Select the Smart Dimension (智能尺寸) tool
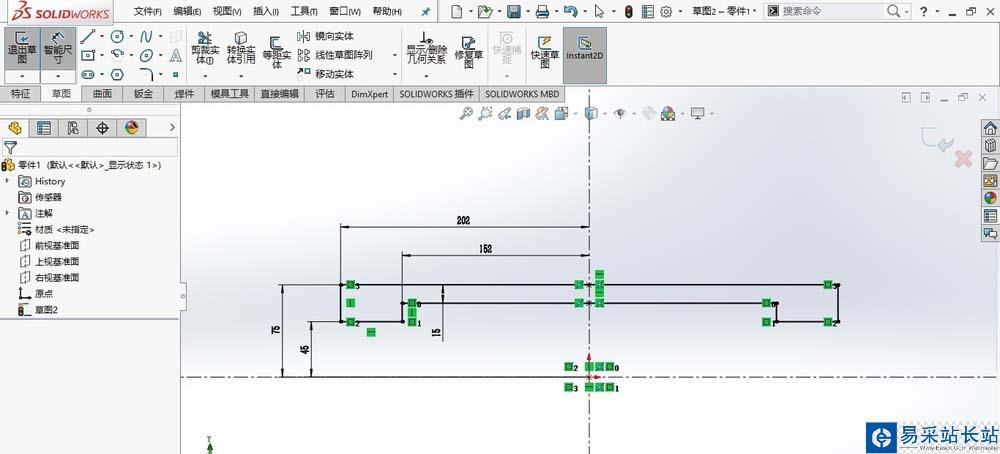1000x454 pixels. click(58, 48)
